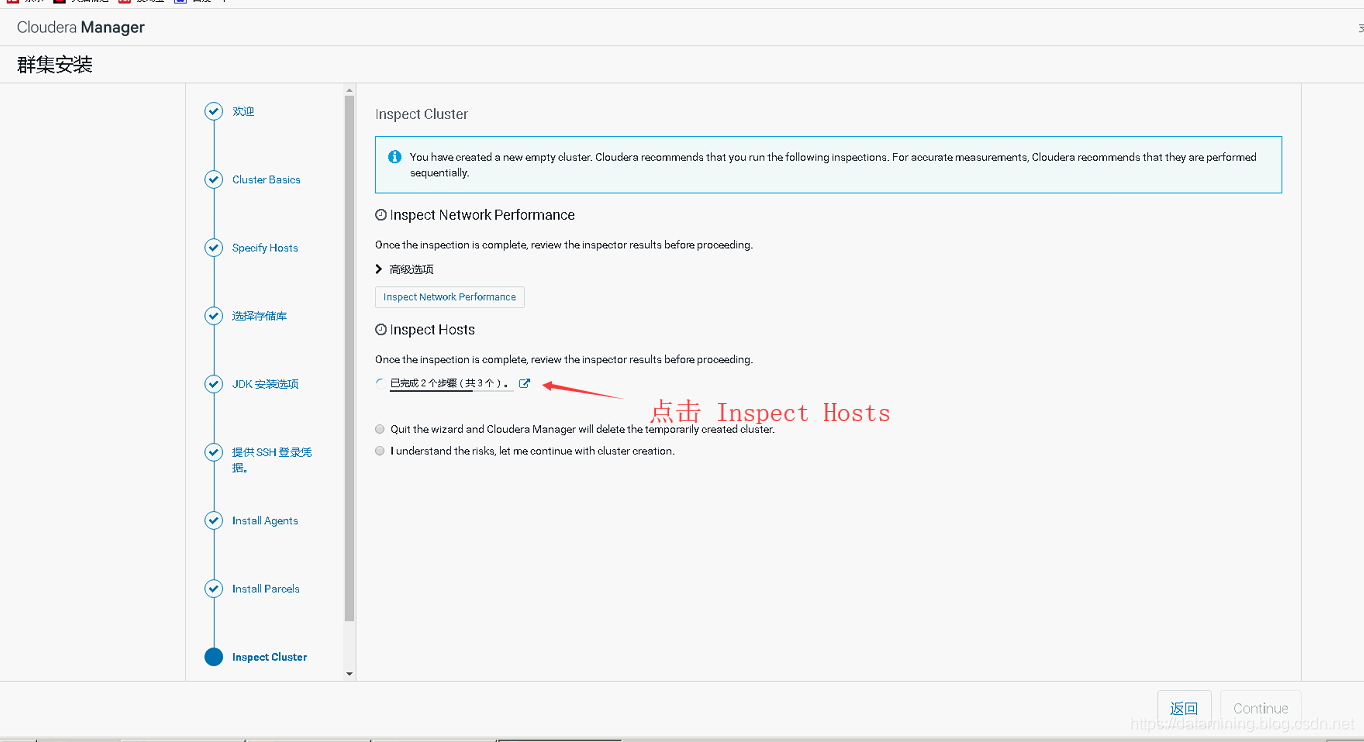The width and height of the screenshot is (1364, 742).
Task: Click the Install Agents step checkmark icon
Action: [213, 520]
